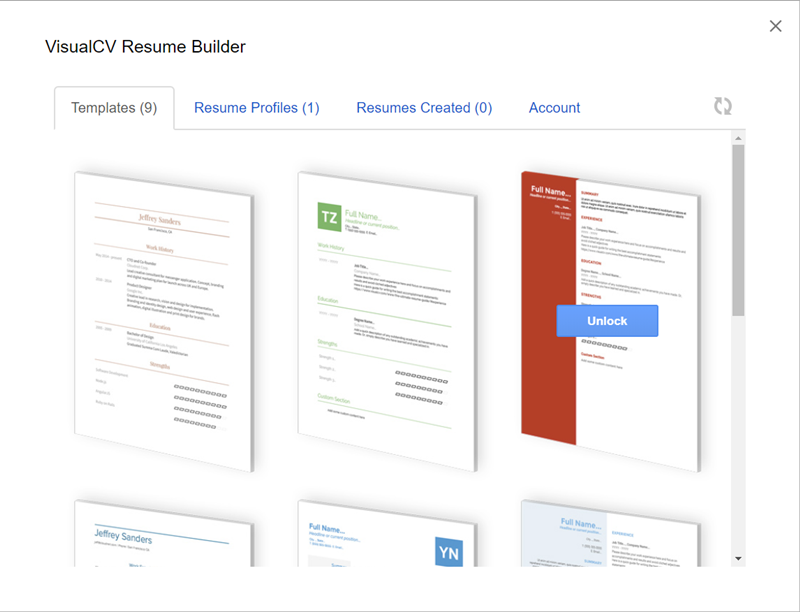Screen dimensions: 800x612
Task: Go to the Account tab
Action: [554, 108]
